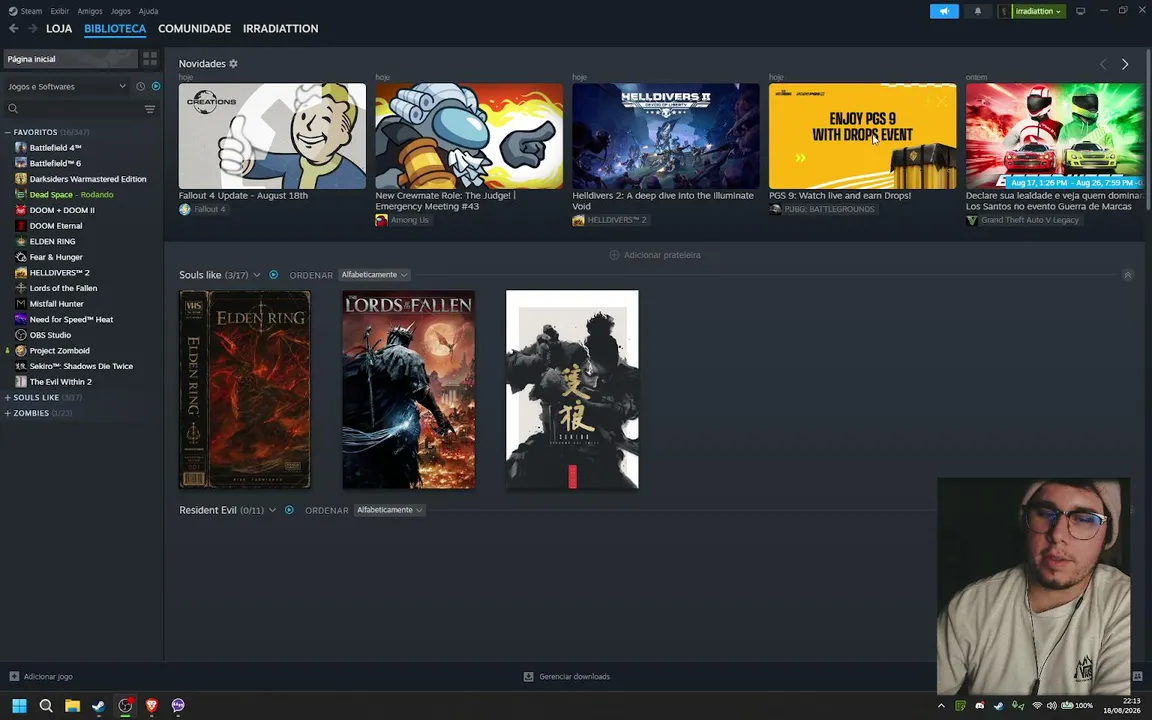Select Dead Space - Rodando entry
Viewport: 1152px width, 720px height.
click(71, 195)
